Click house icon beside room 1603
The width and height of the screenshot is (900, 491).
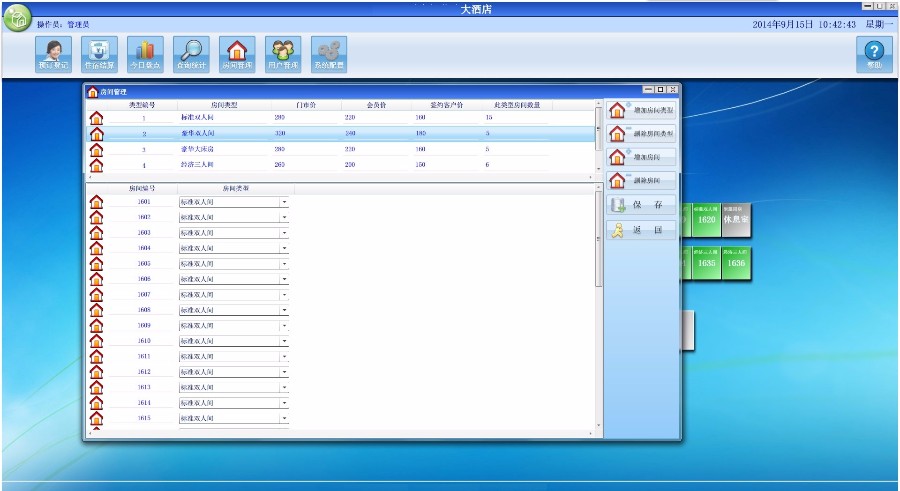(x=96, y=233)
